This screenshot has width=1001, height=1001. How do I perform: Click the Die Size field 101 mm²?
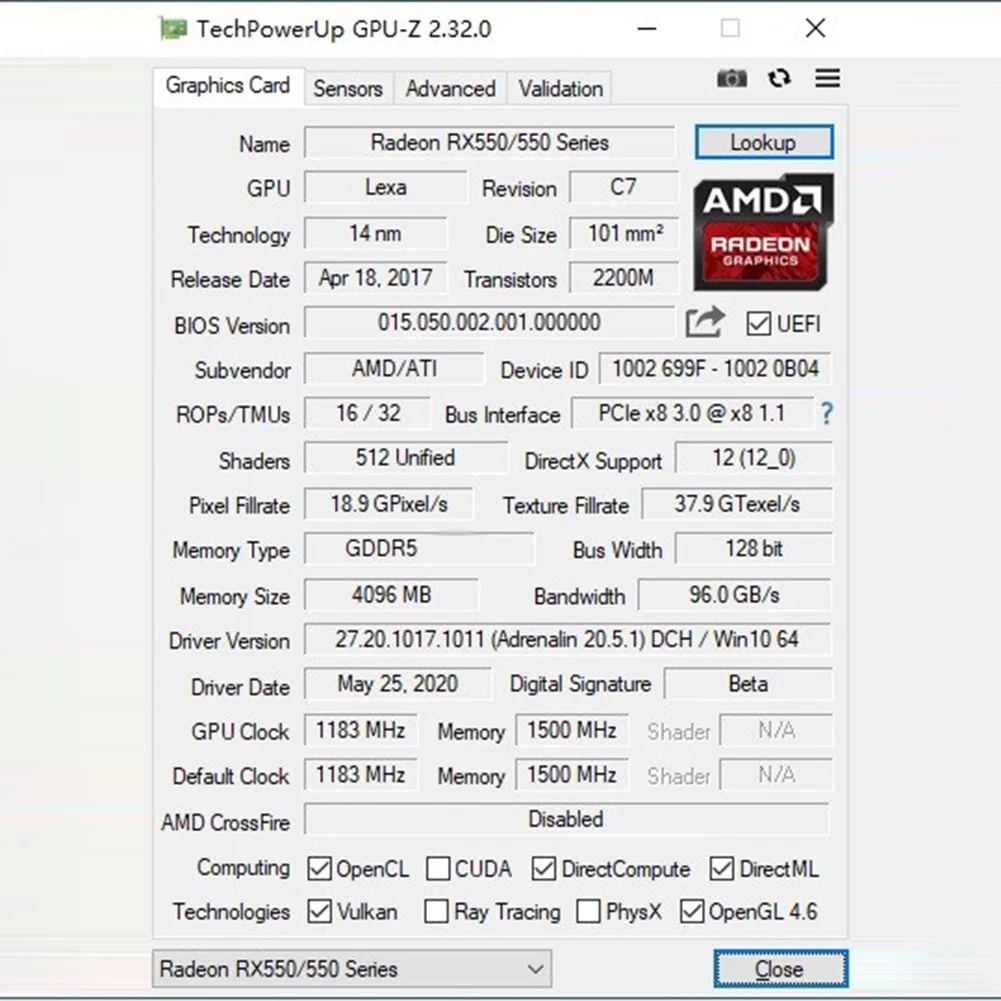[x=623, y=233]
